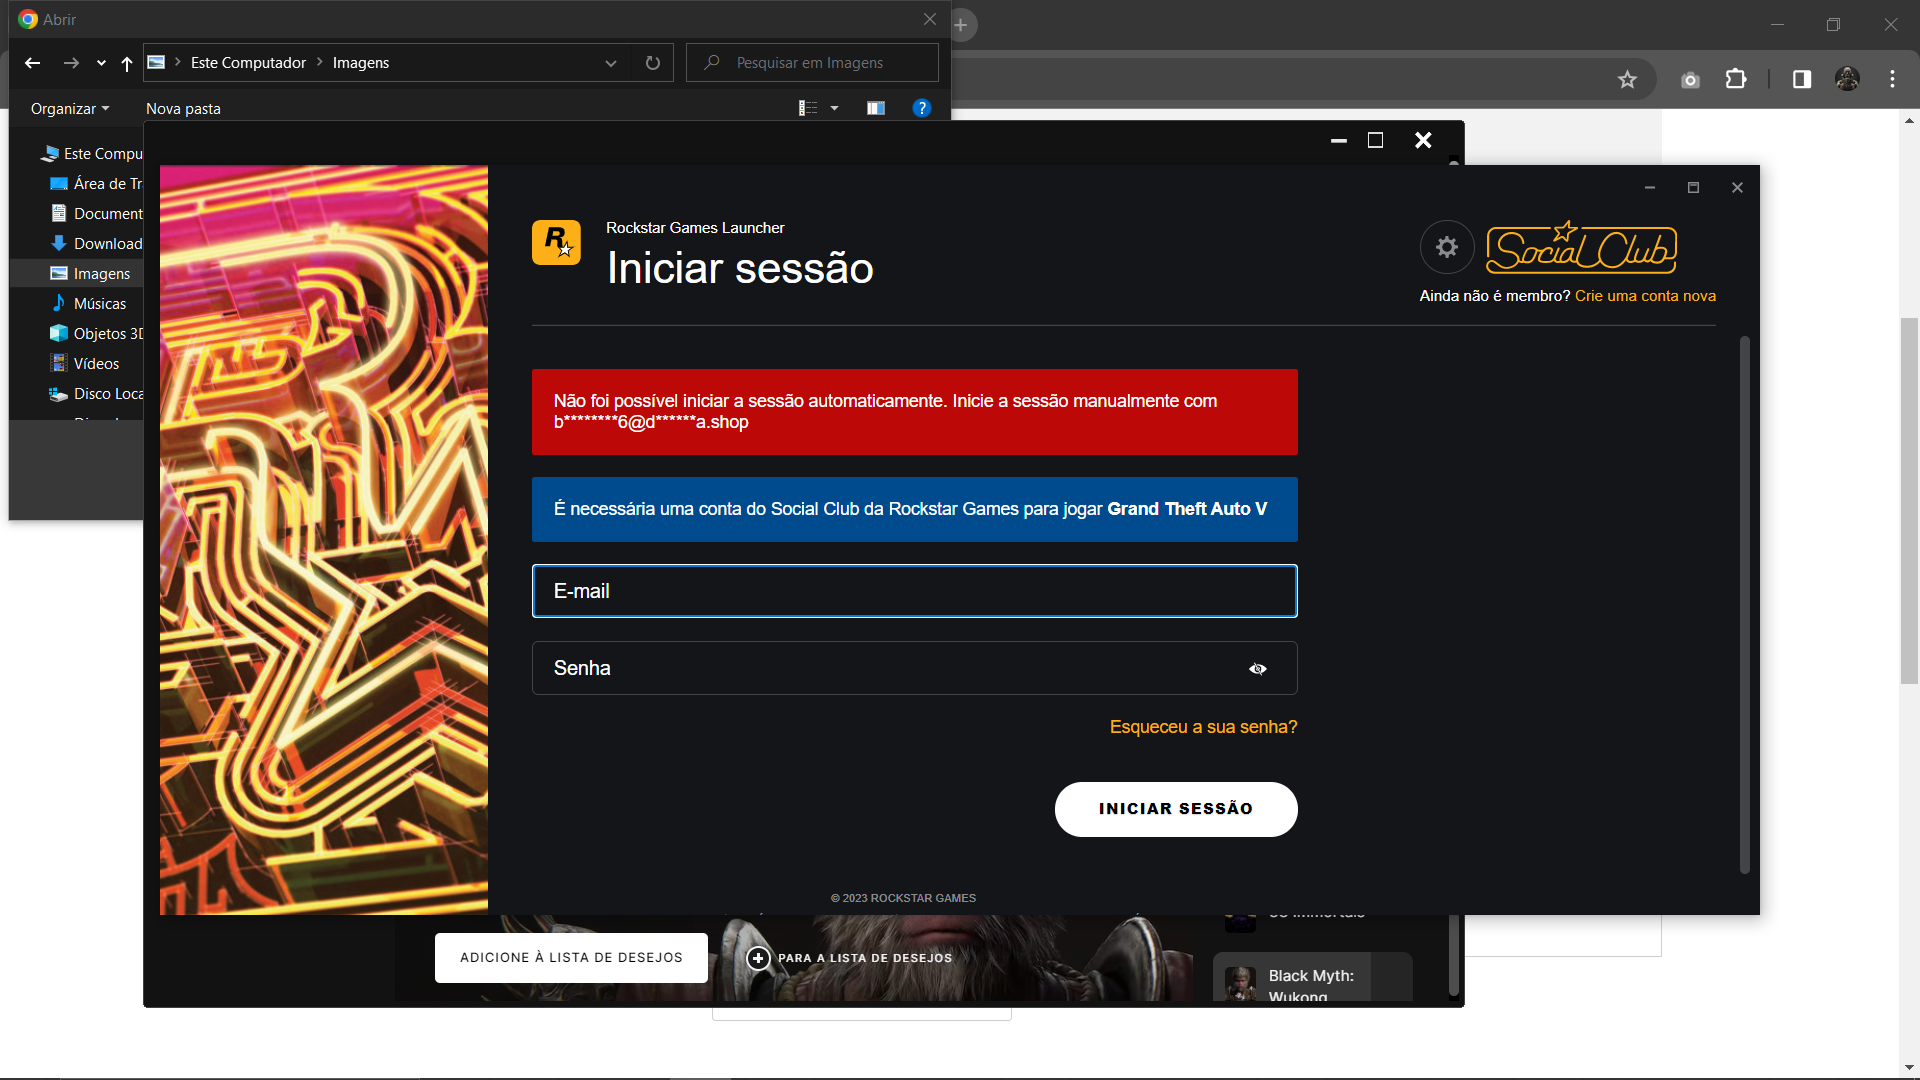Click the forward navigation arrow
Image resolution: width=1920 pixels, height=1080 pixels.
71,62
